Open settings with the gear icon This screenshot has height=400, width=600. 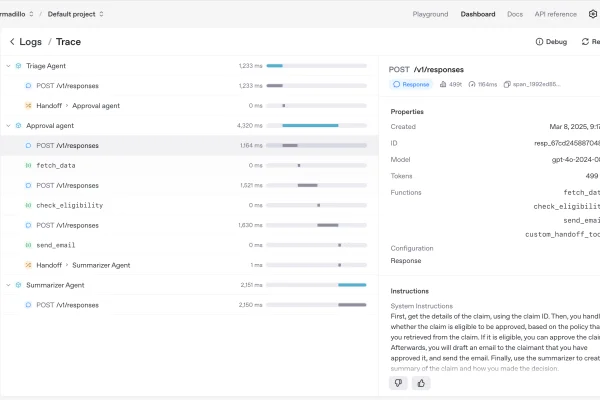(x=593, y=14)
